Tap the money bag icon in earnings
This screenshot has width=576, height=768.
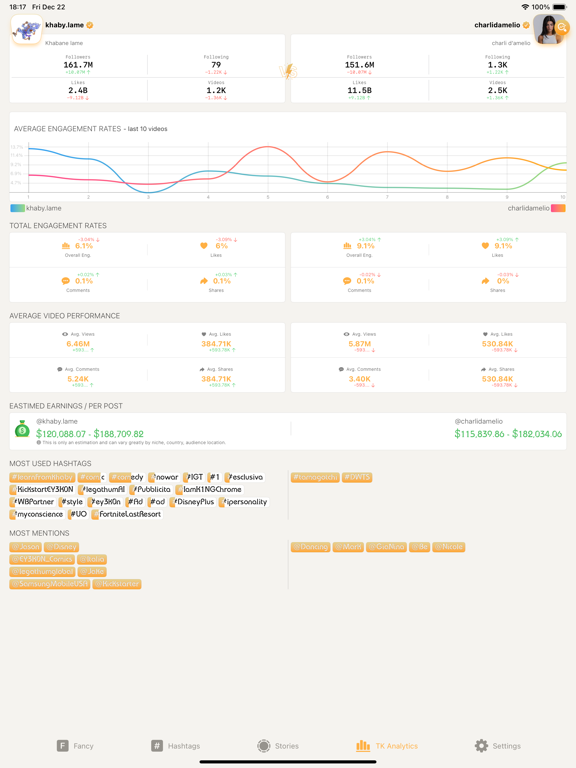[x=22, y=429]
